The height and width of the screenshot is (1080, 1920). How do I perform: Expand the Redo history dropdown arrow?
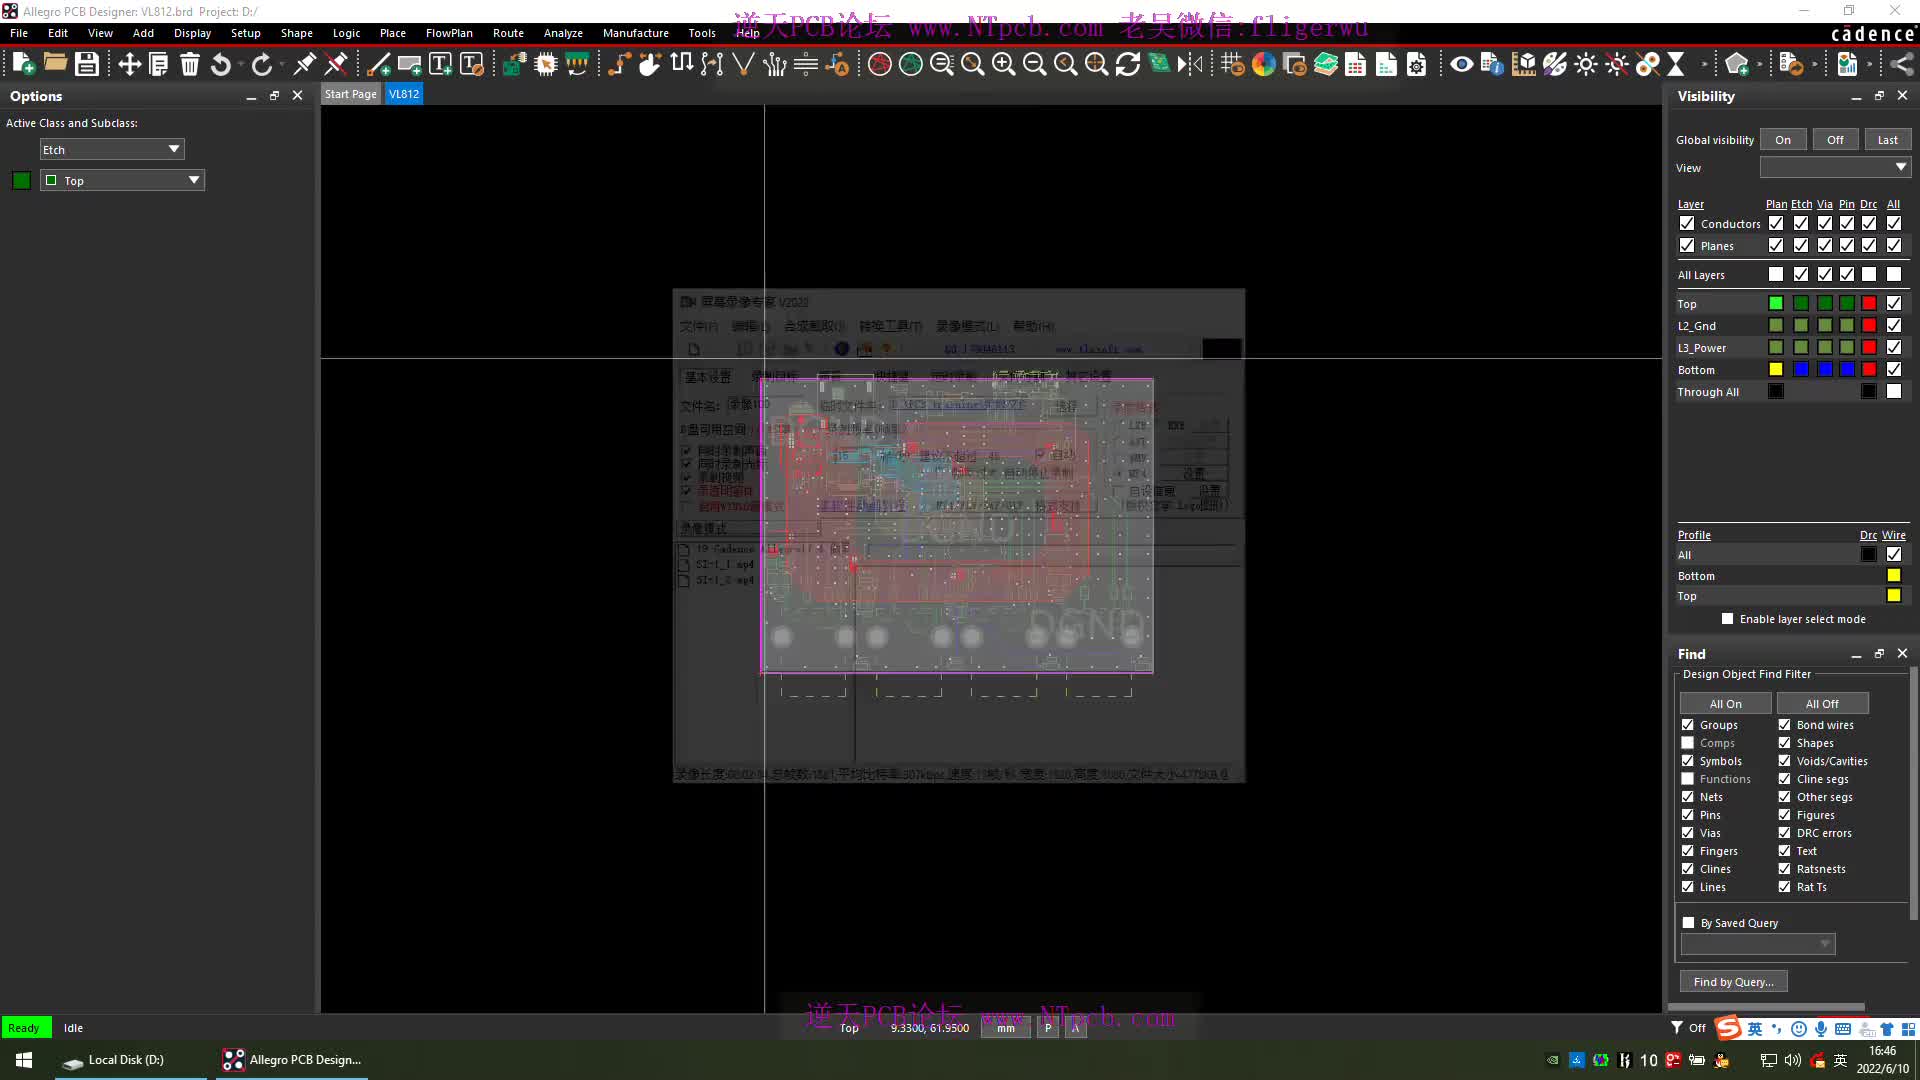[x=283, y=65]
